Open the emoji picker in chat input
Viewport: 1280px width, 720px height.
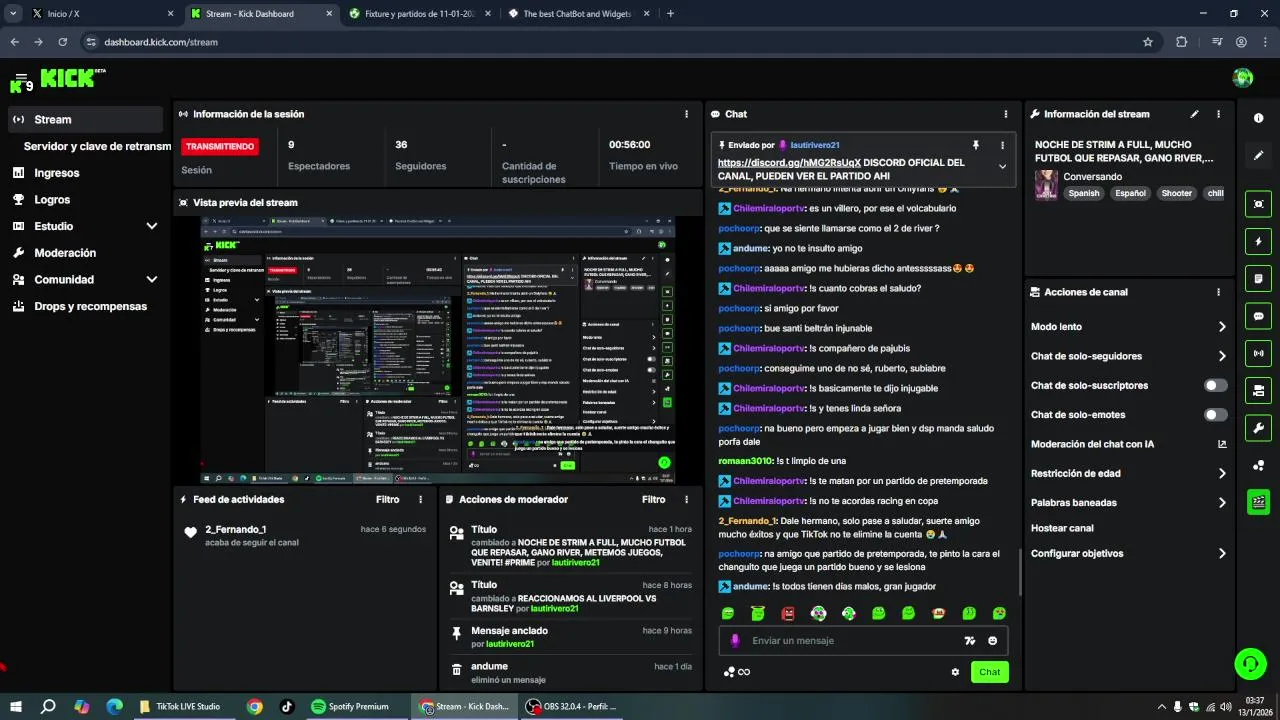[993, 641]
